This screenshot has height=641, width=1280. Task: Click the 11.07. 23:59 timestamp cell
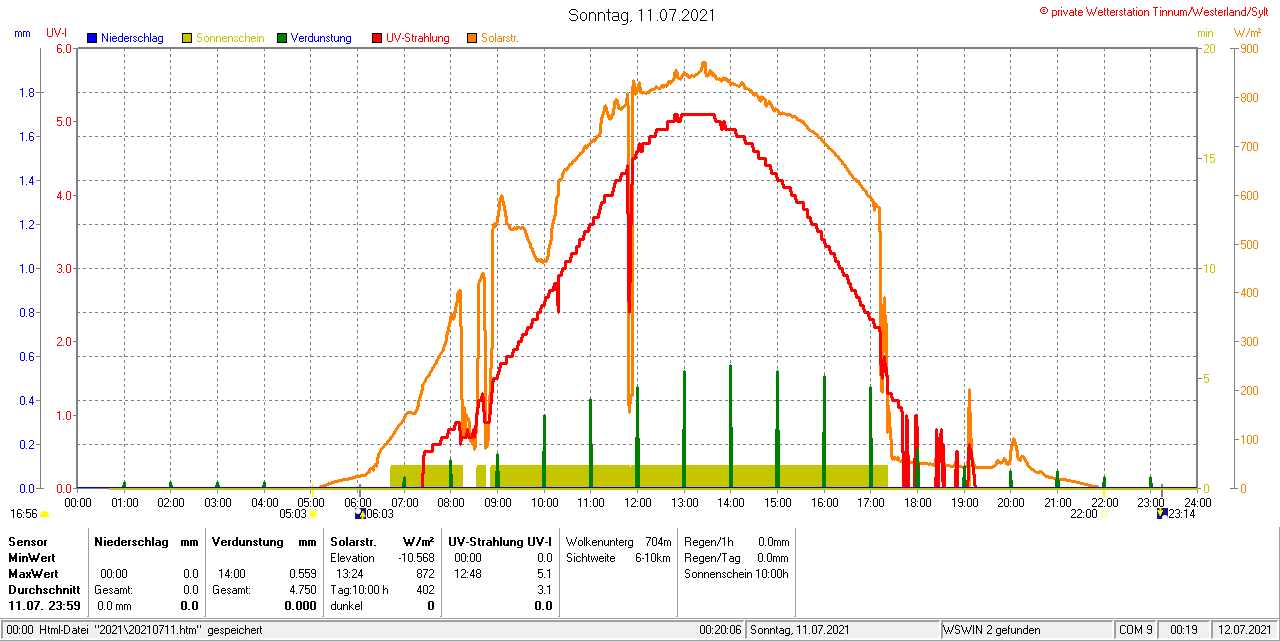pos(45,606)
